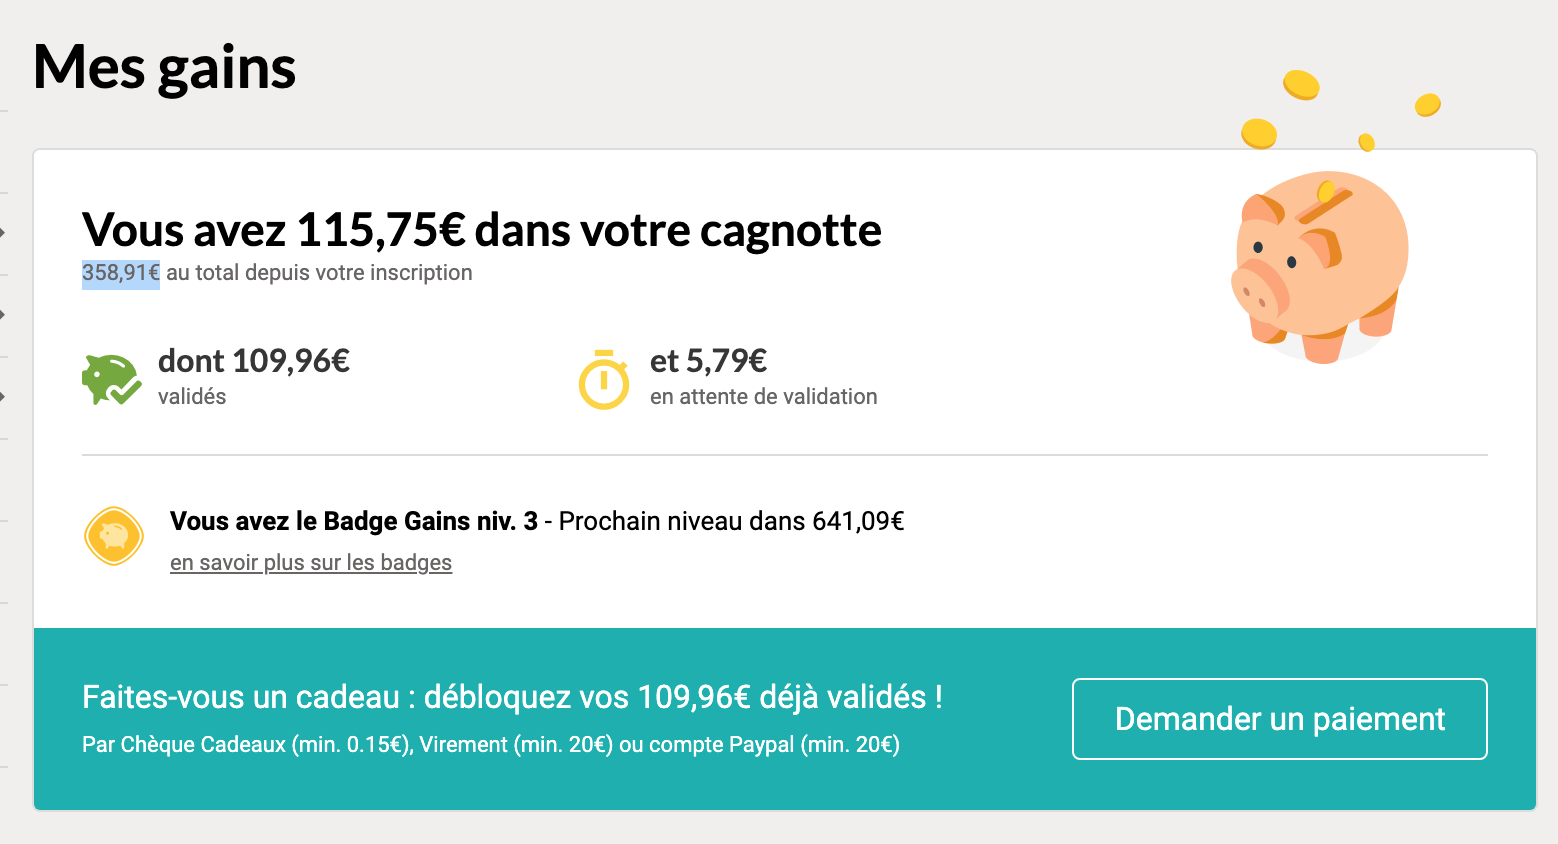Image resolution: width=1558 pixels, height=844 pixels.
Task: Click the green validated piggy icon
Action: coord(110,379)
